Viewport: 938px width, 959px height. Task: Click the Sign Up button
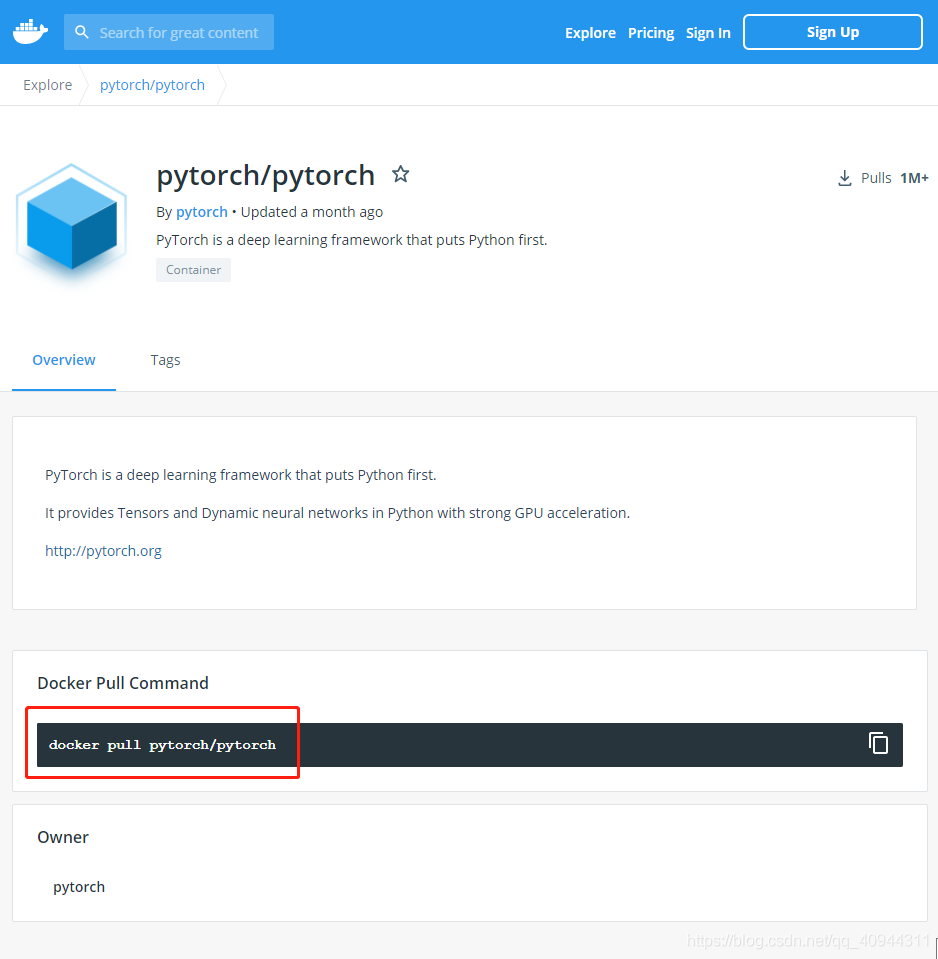coord(833,32)
